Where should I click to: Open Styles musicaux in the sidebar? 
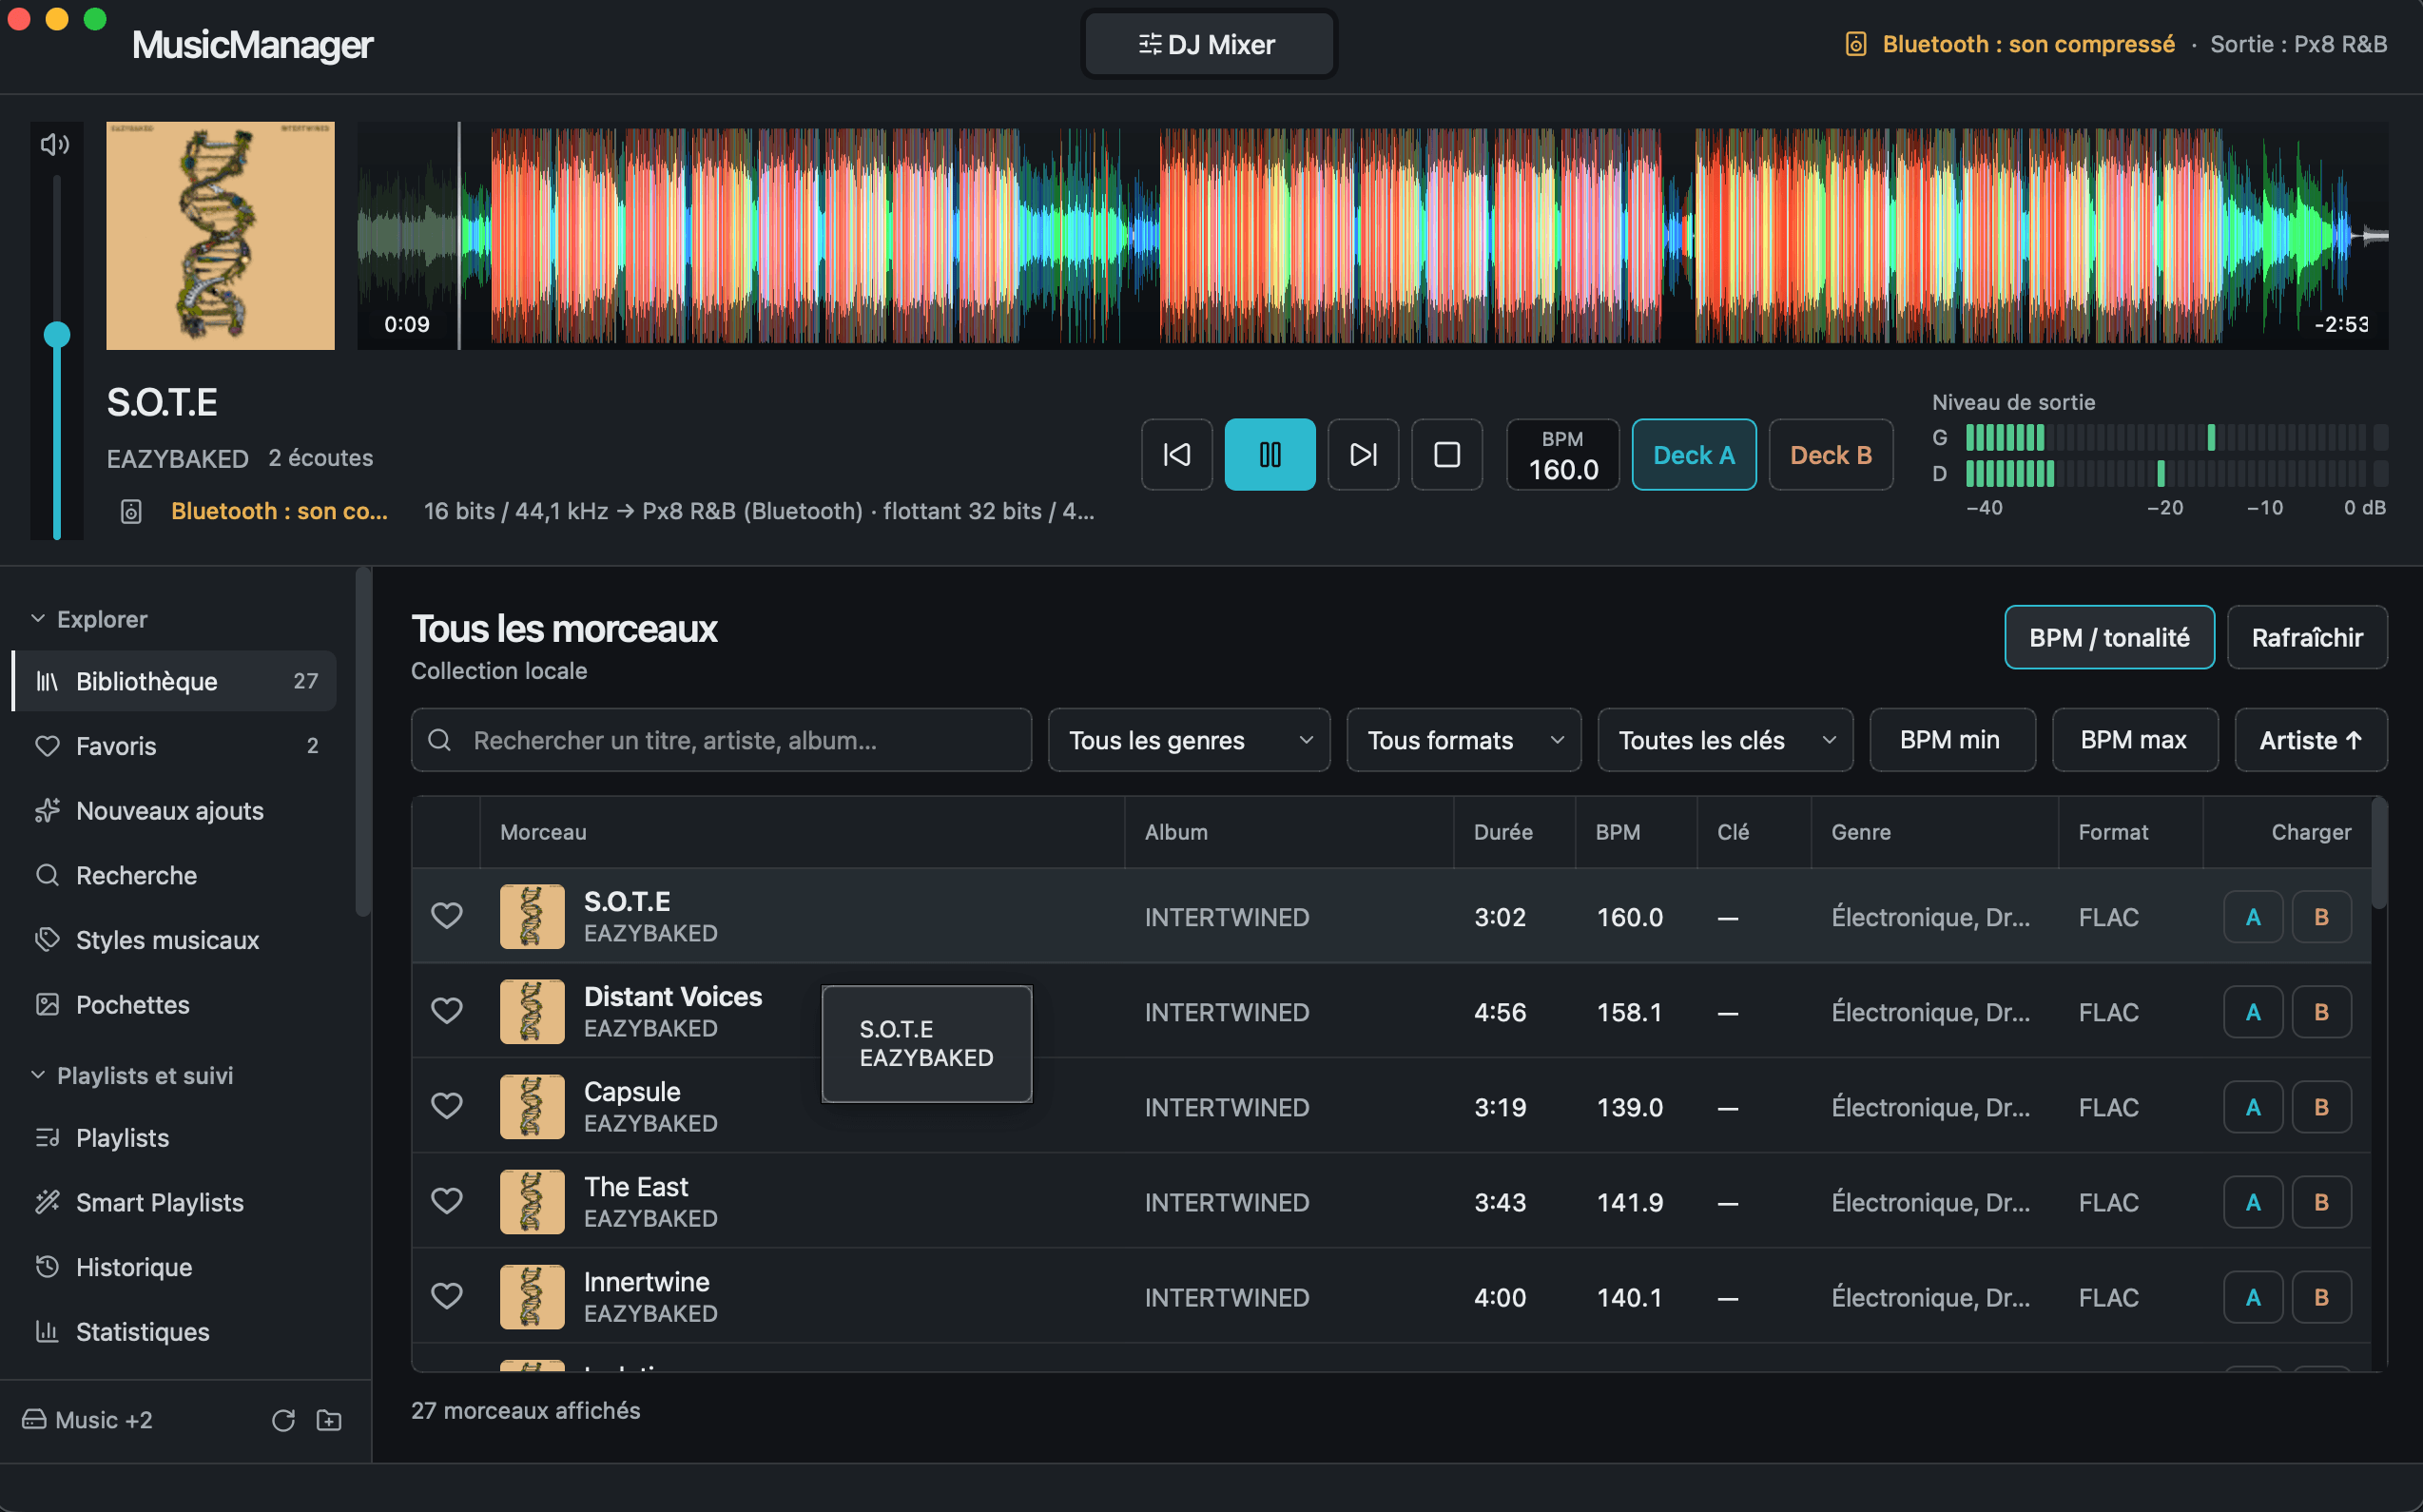pos(174,940)
